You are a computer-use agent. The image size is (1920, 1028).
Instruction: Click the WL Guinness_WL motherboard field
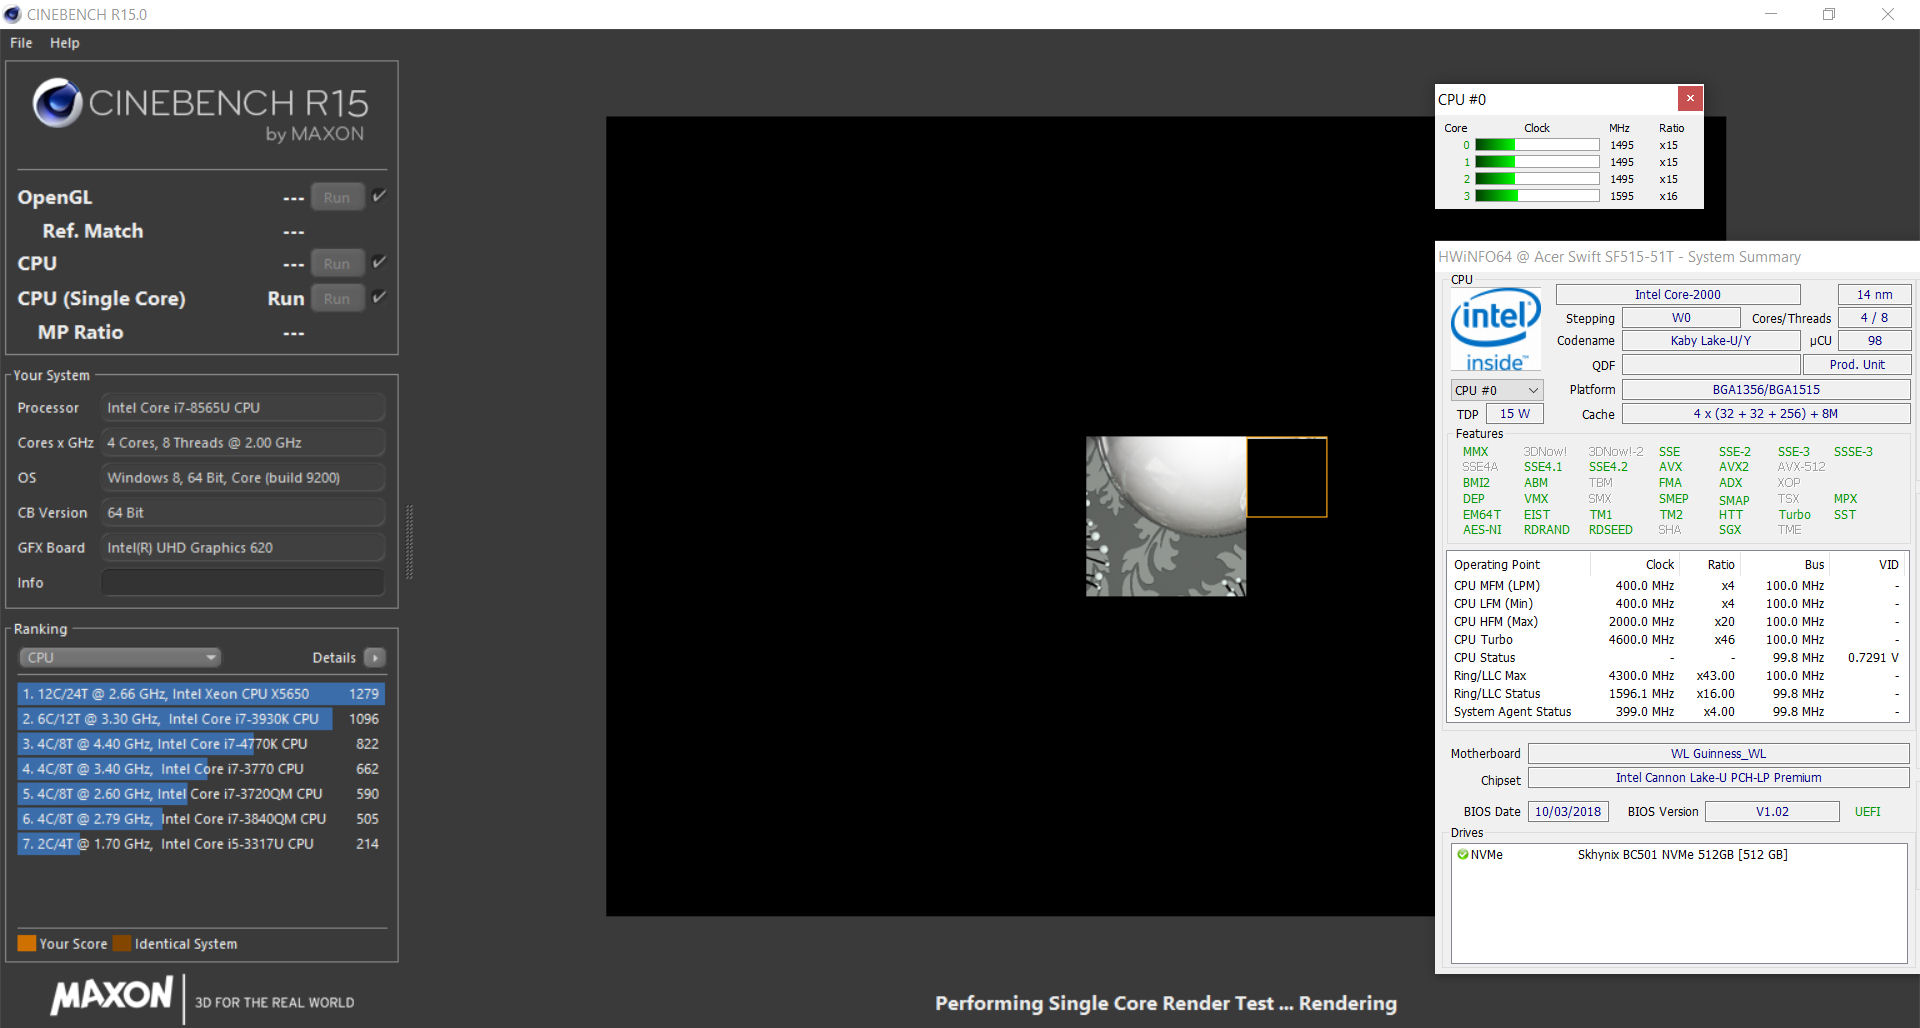coord(1718,753)
